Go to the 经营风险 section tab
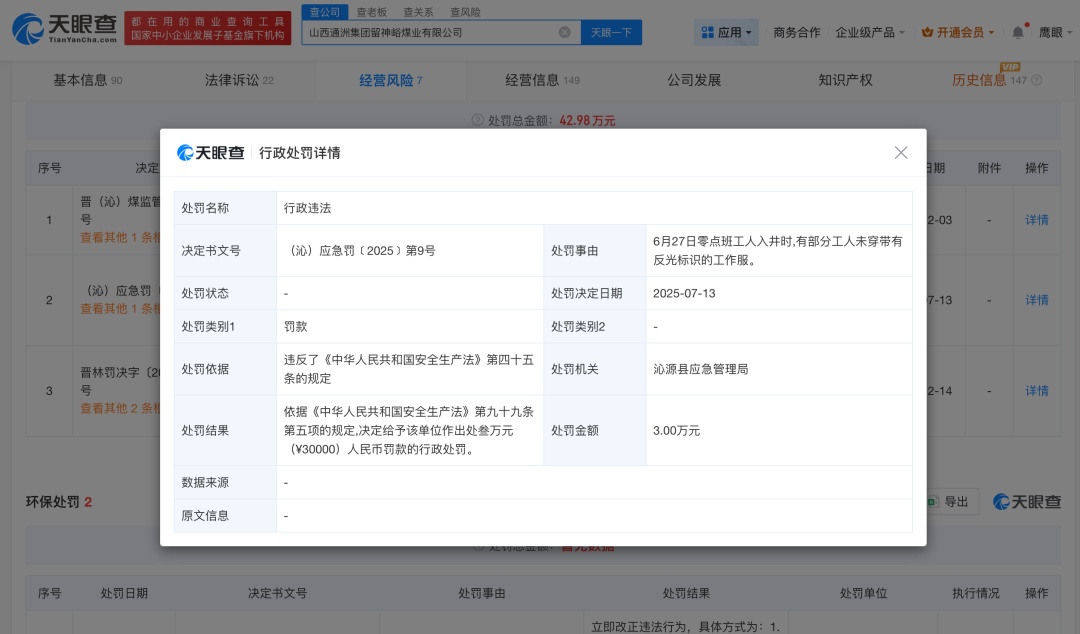Screen dimensions: 1080x634 (x=391, y=80)
